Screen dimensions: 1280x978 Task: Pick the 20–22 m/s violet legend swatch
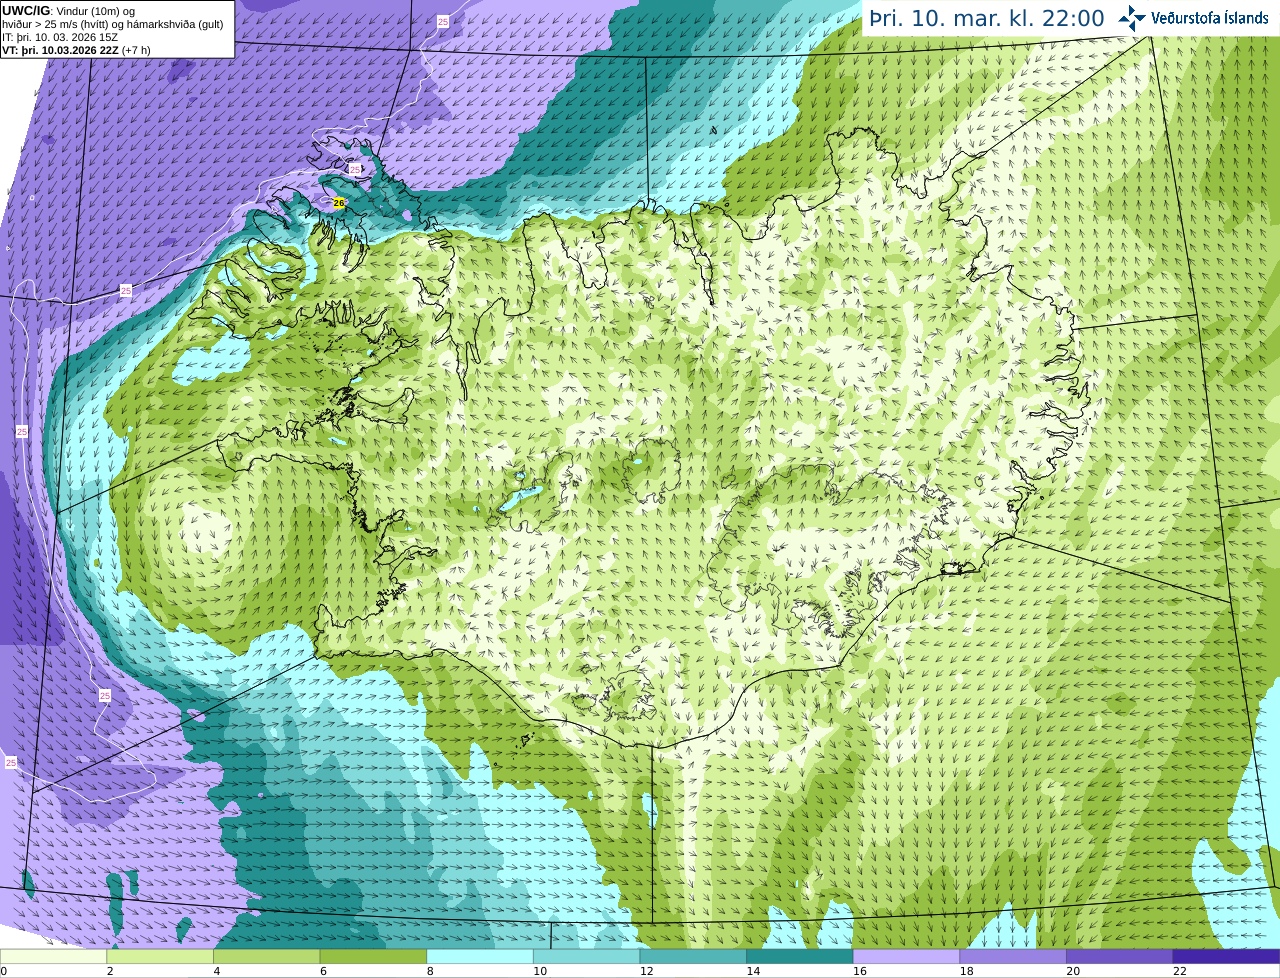[x=1120, y=957]
